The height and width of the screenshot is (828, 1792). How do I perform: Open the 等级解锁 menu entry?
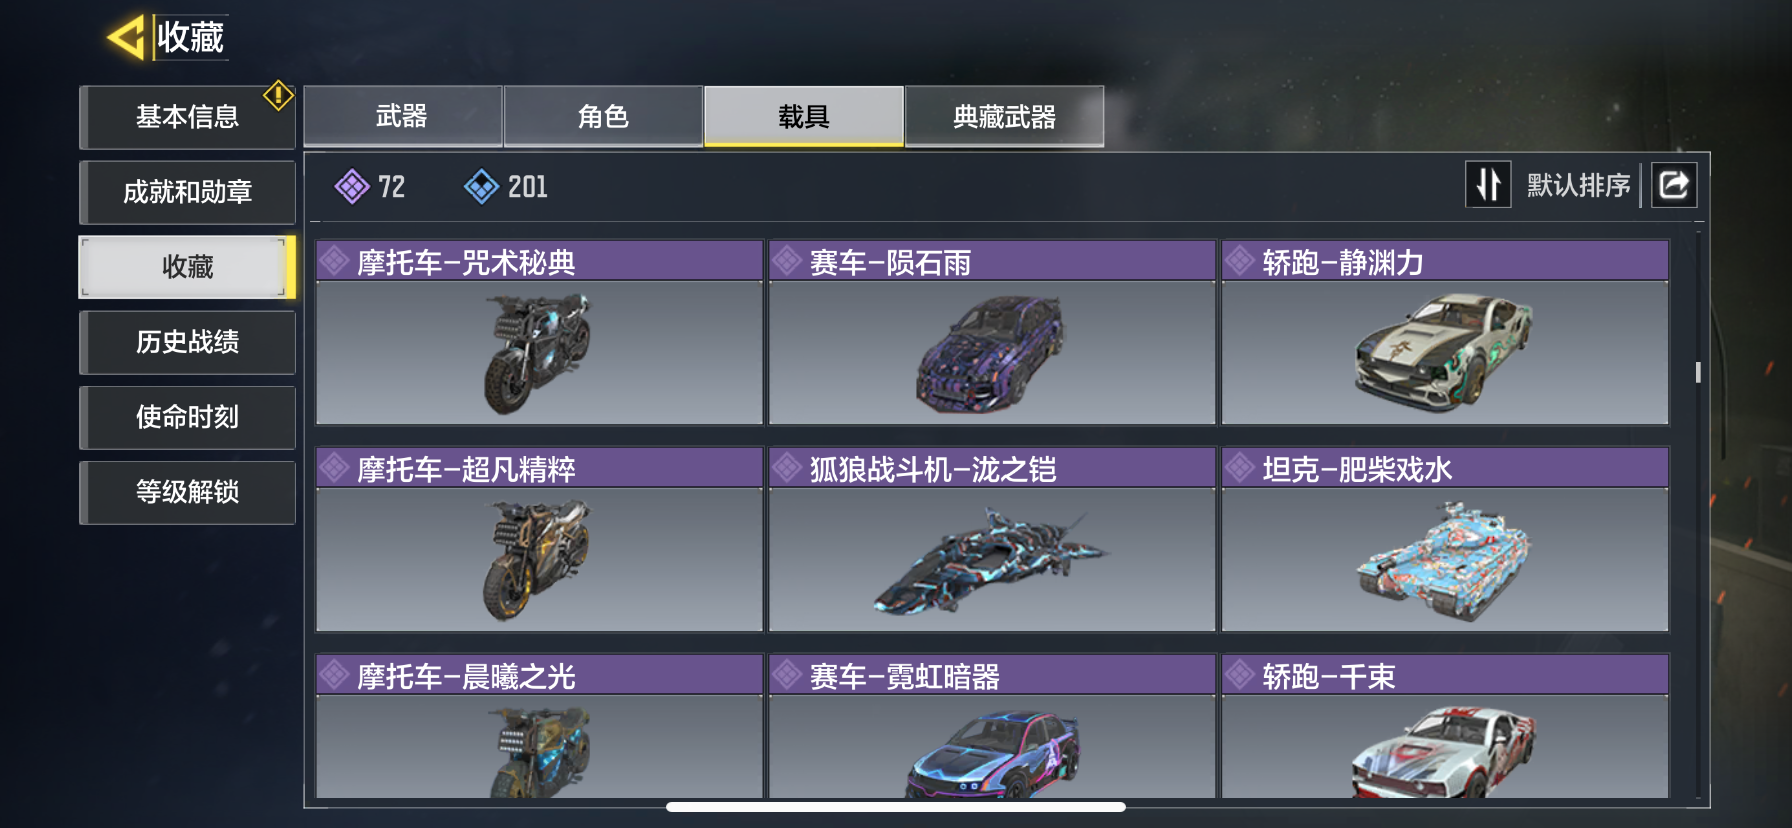[187, 492]
